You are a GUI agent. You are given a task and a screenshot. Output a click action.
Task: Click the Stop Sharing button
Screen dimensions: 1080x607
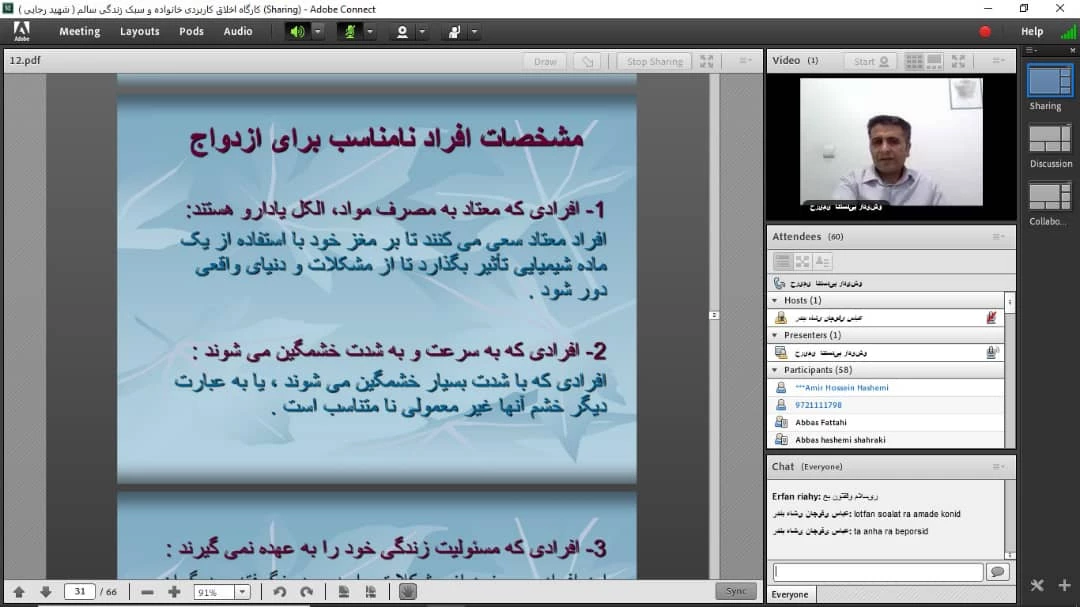[x=654, y=61]
